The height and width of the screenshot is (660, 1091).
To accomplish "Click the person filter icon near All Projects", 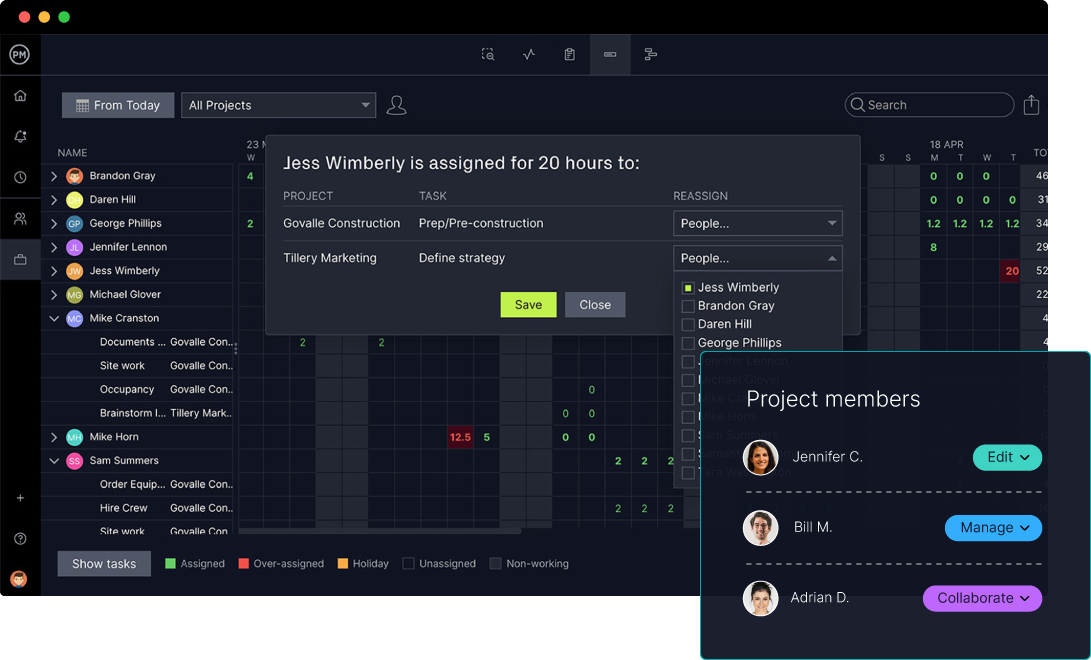I will 397,105.
